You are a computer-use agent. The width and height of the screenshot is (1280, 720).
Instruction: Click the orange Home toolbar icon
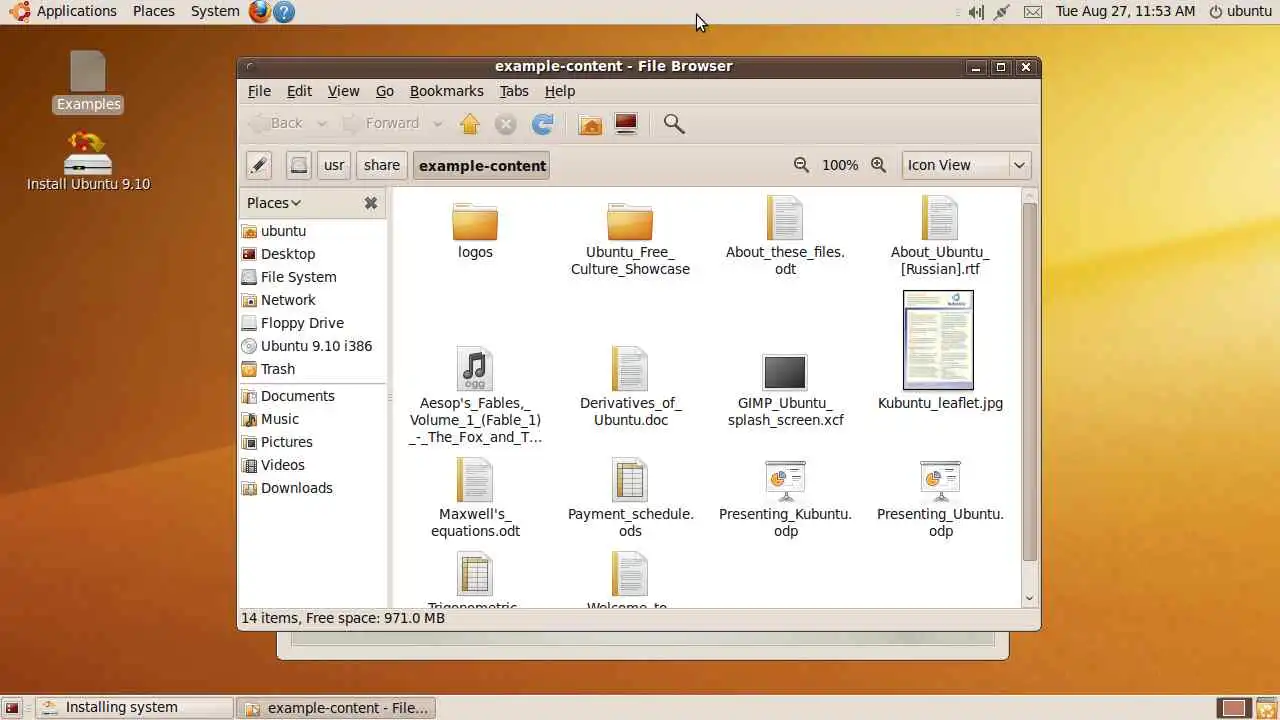click(591, 124)
